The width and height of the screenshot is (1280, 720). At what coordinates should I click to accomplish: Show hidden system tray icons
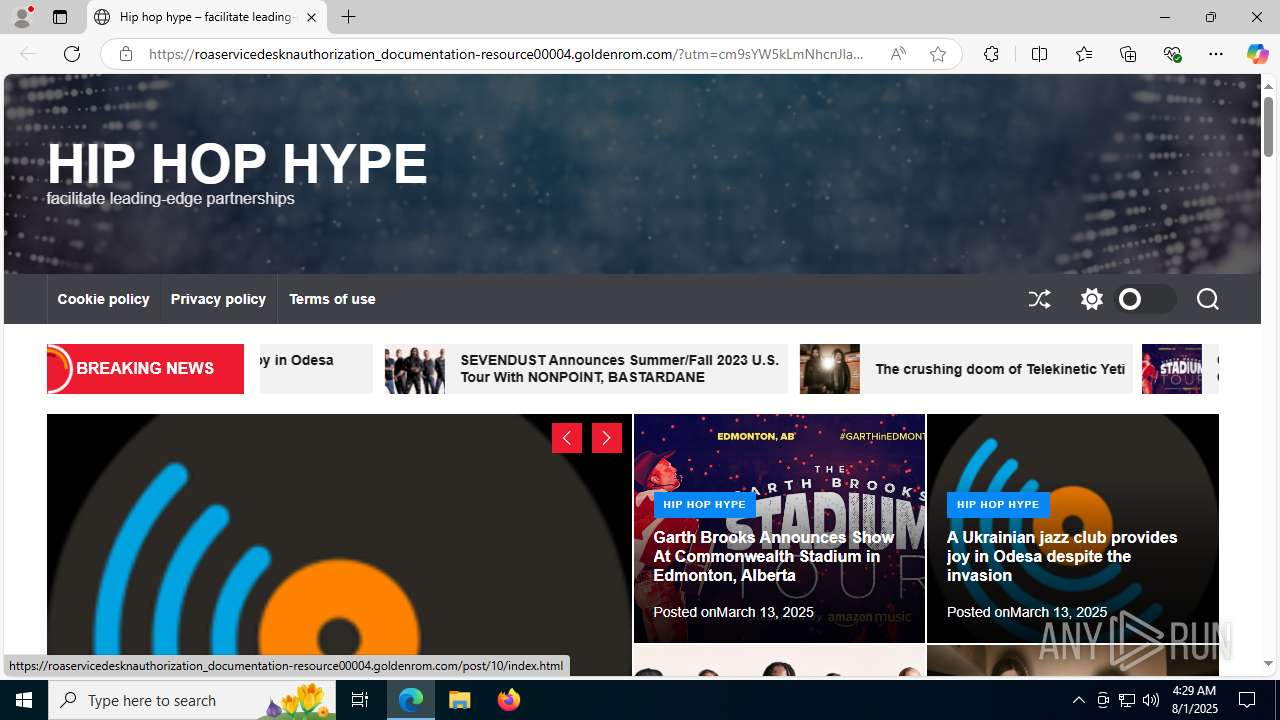click(1078, 700)
